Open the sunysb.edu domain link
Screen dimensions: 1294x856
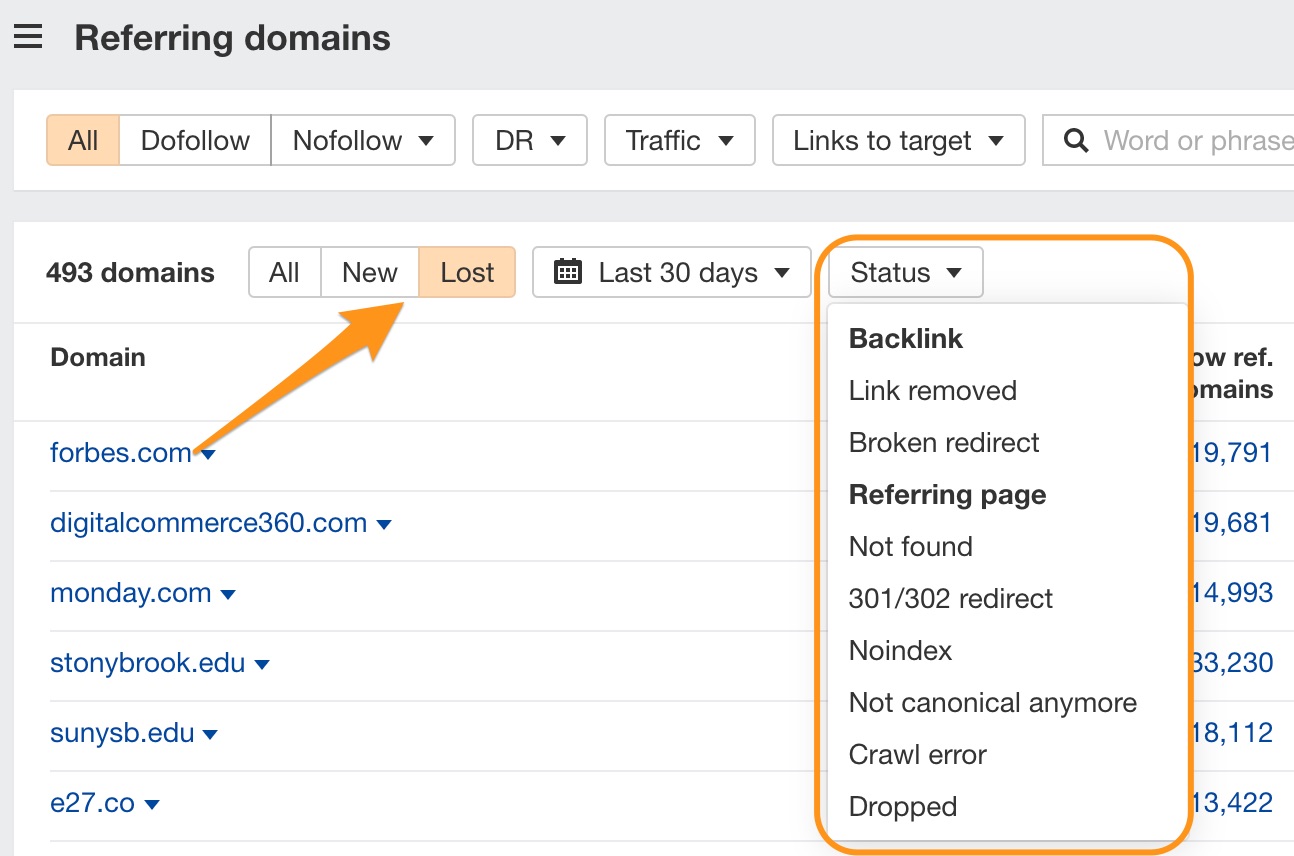point(122,733)
